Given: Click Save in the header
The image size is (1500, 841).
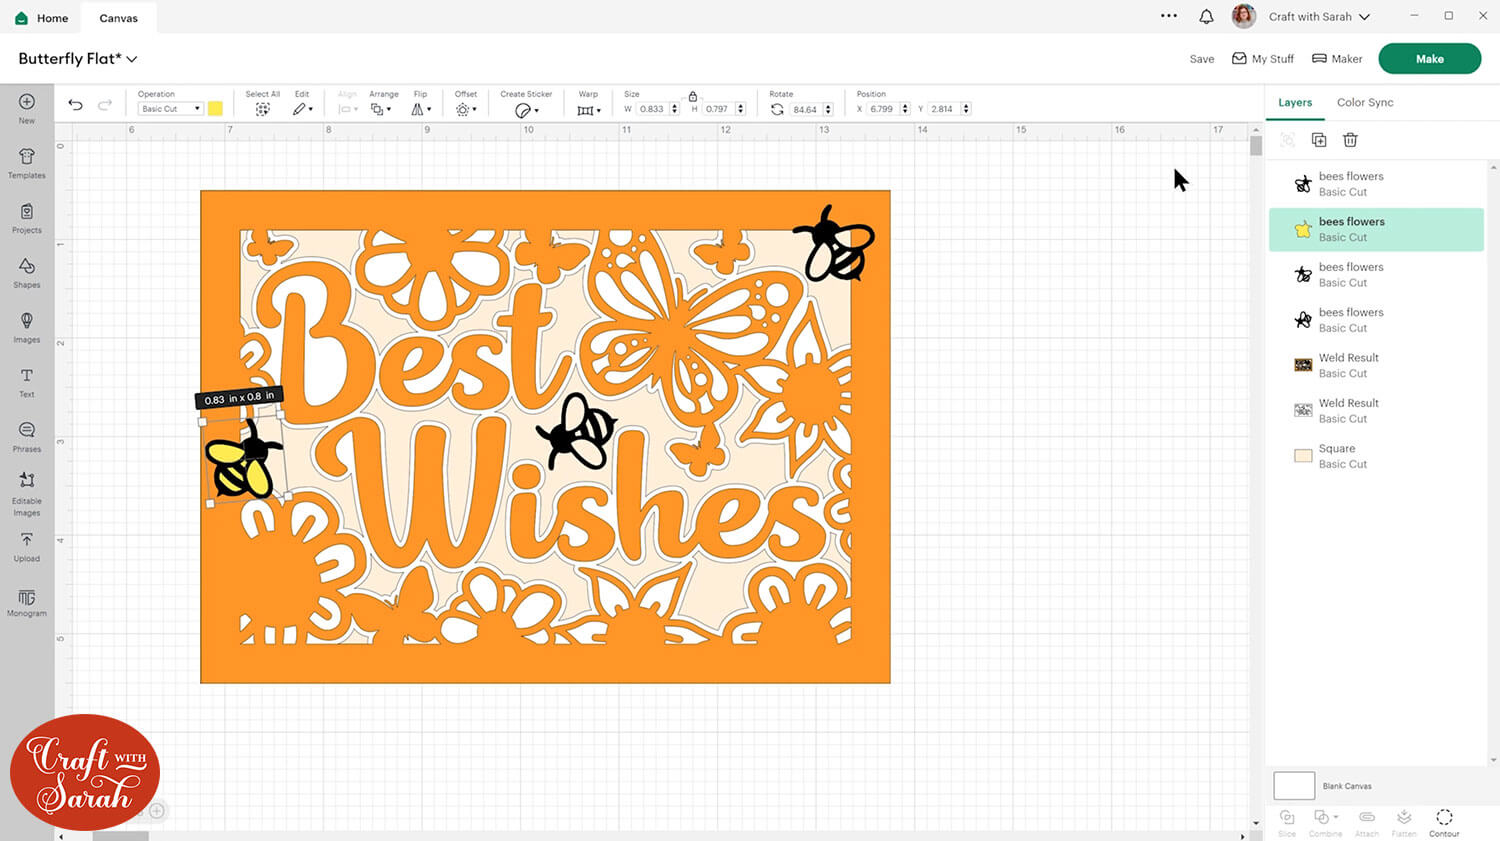Looking at the screenshot, I should click(1201, 59).
